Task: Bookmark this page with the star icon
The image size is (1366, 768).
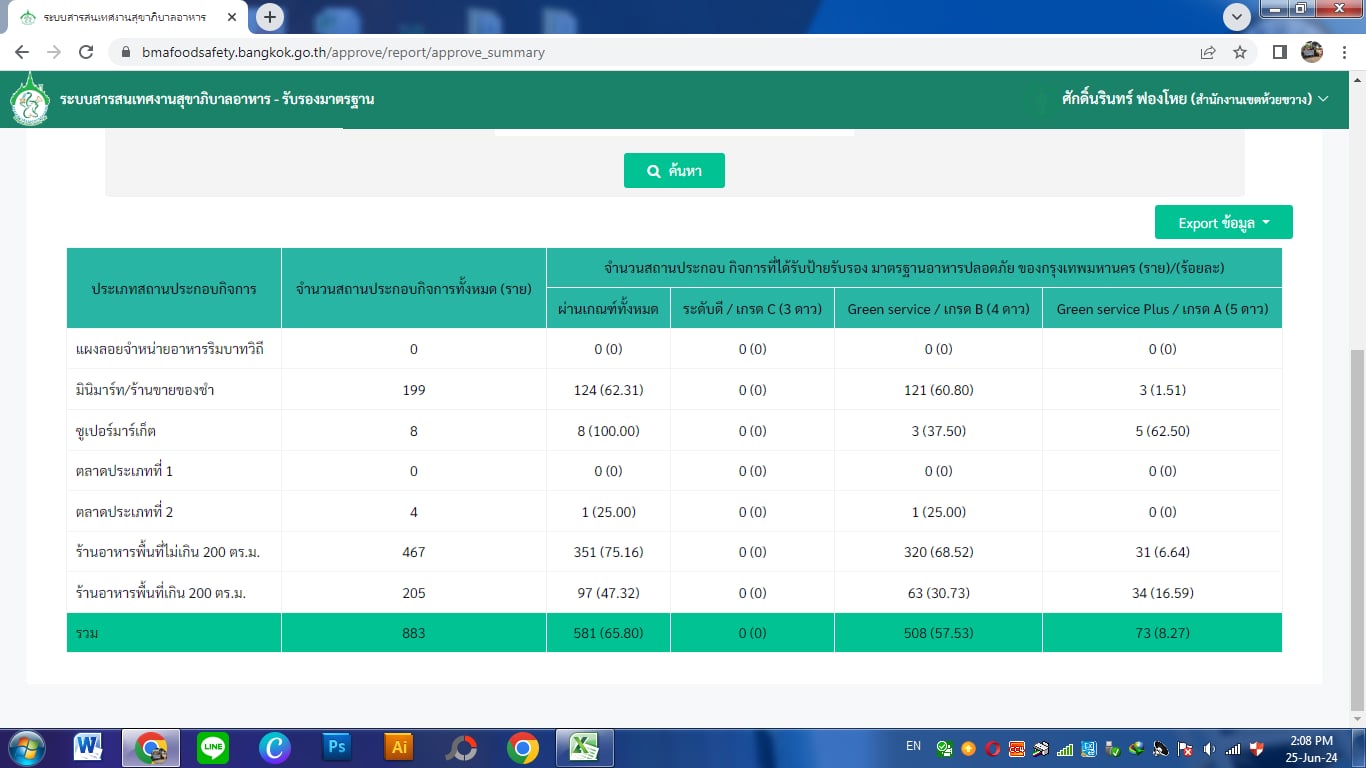Action: pyautogui.click(x=1240, y=52)
